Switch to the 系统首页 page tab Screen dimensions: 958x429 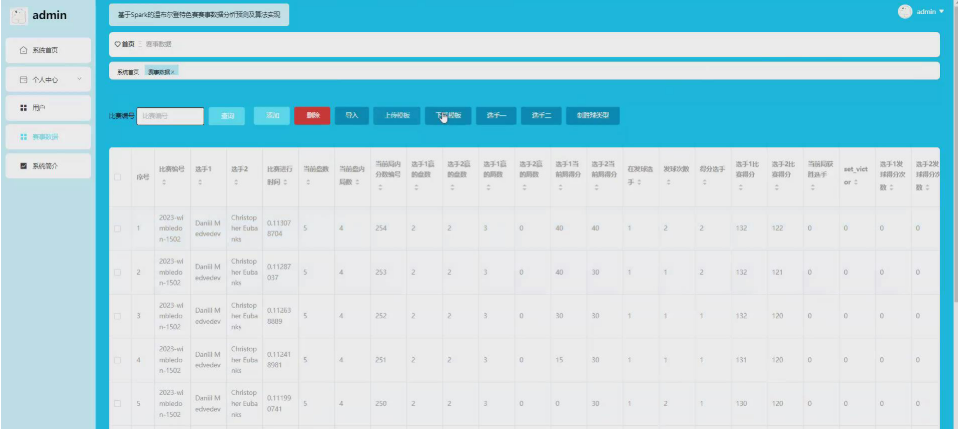(x=128, y=72)
